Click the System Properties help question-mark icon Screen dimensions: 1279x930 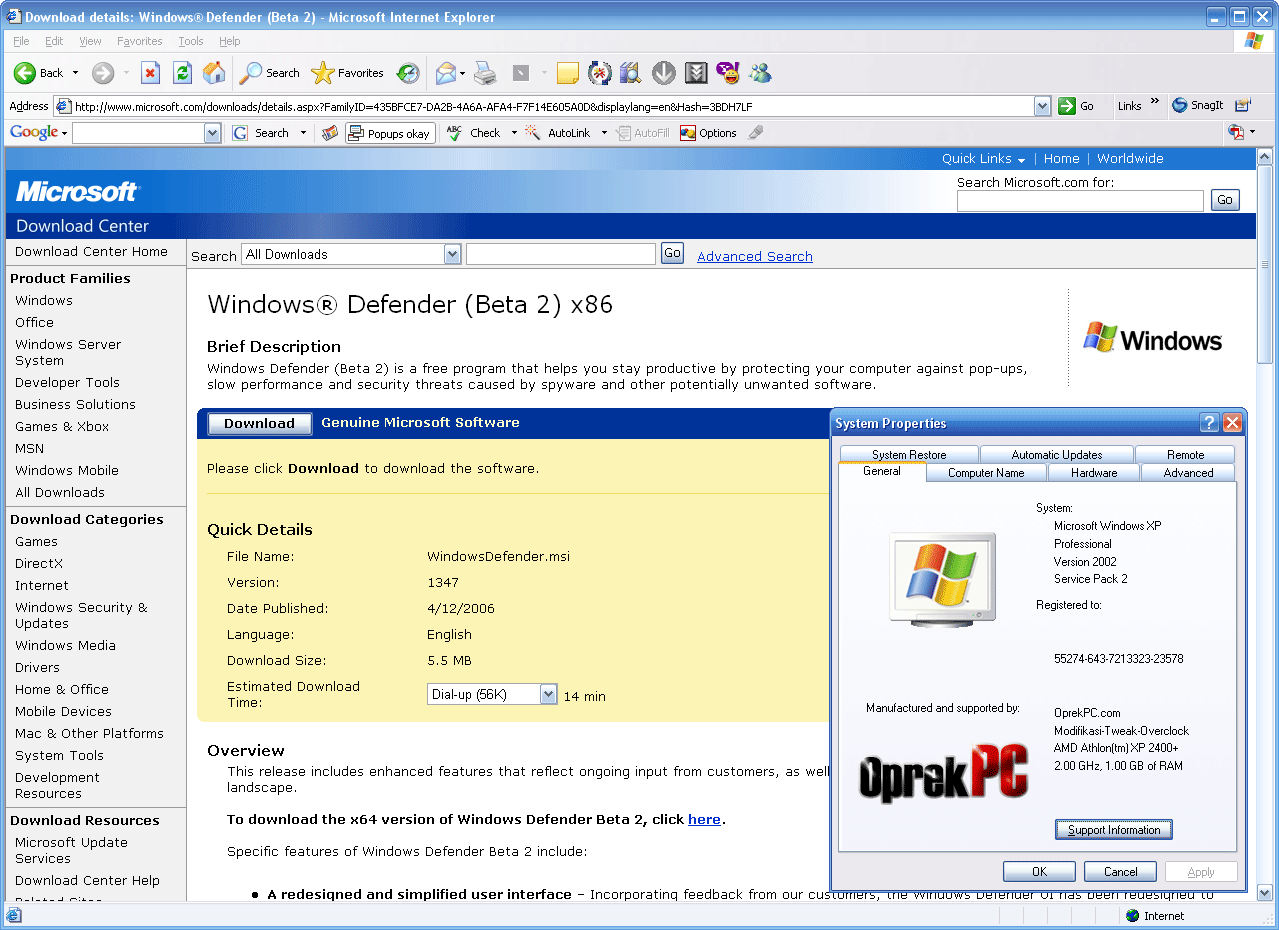[x=1209, y=423]
